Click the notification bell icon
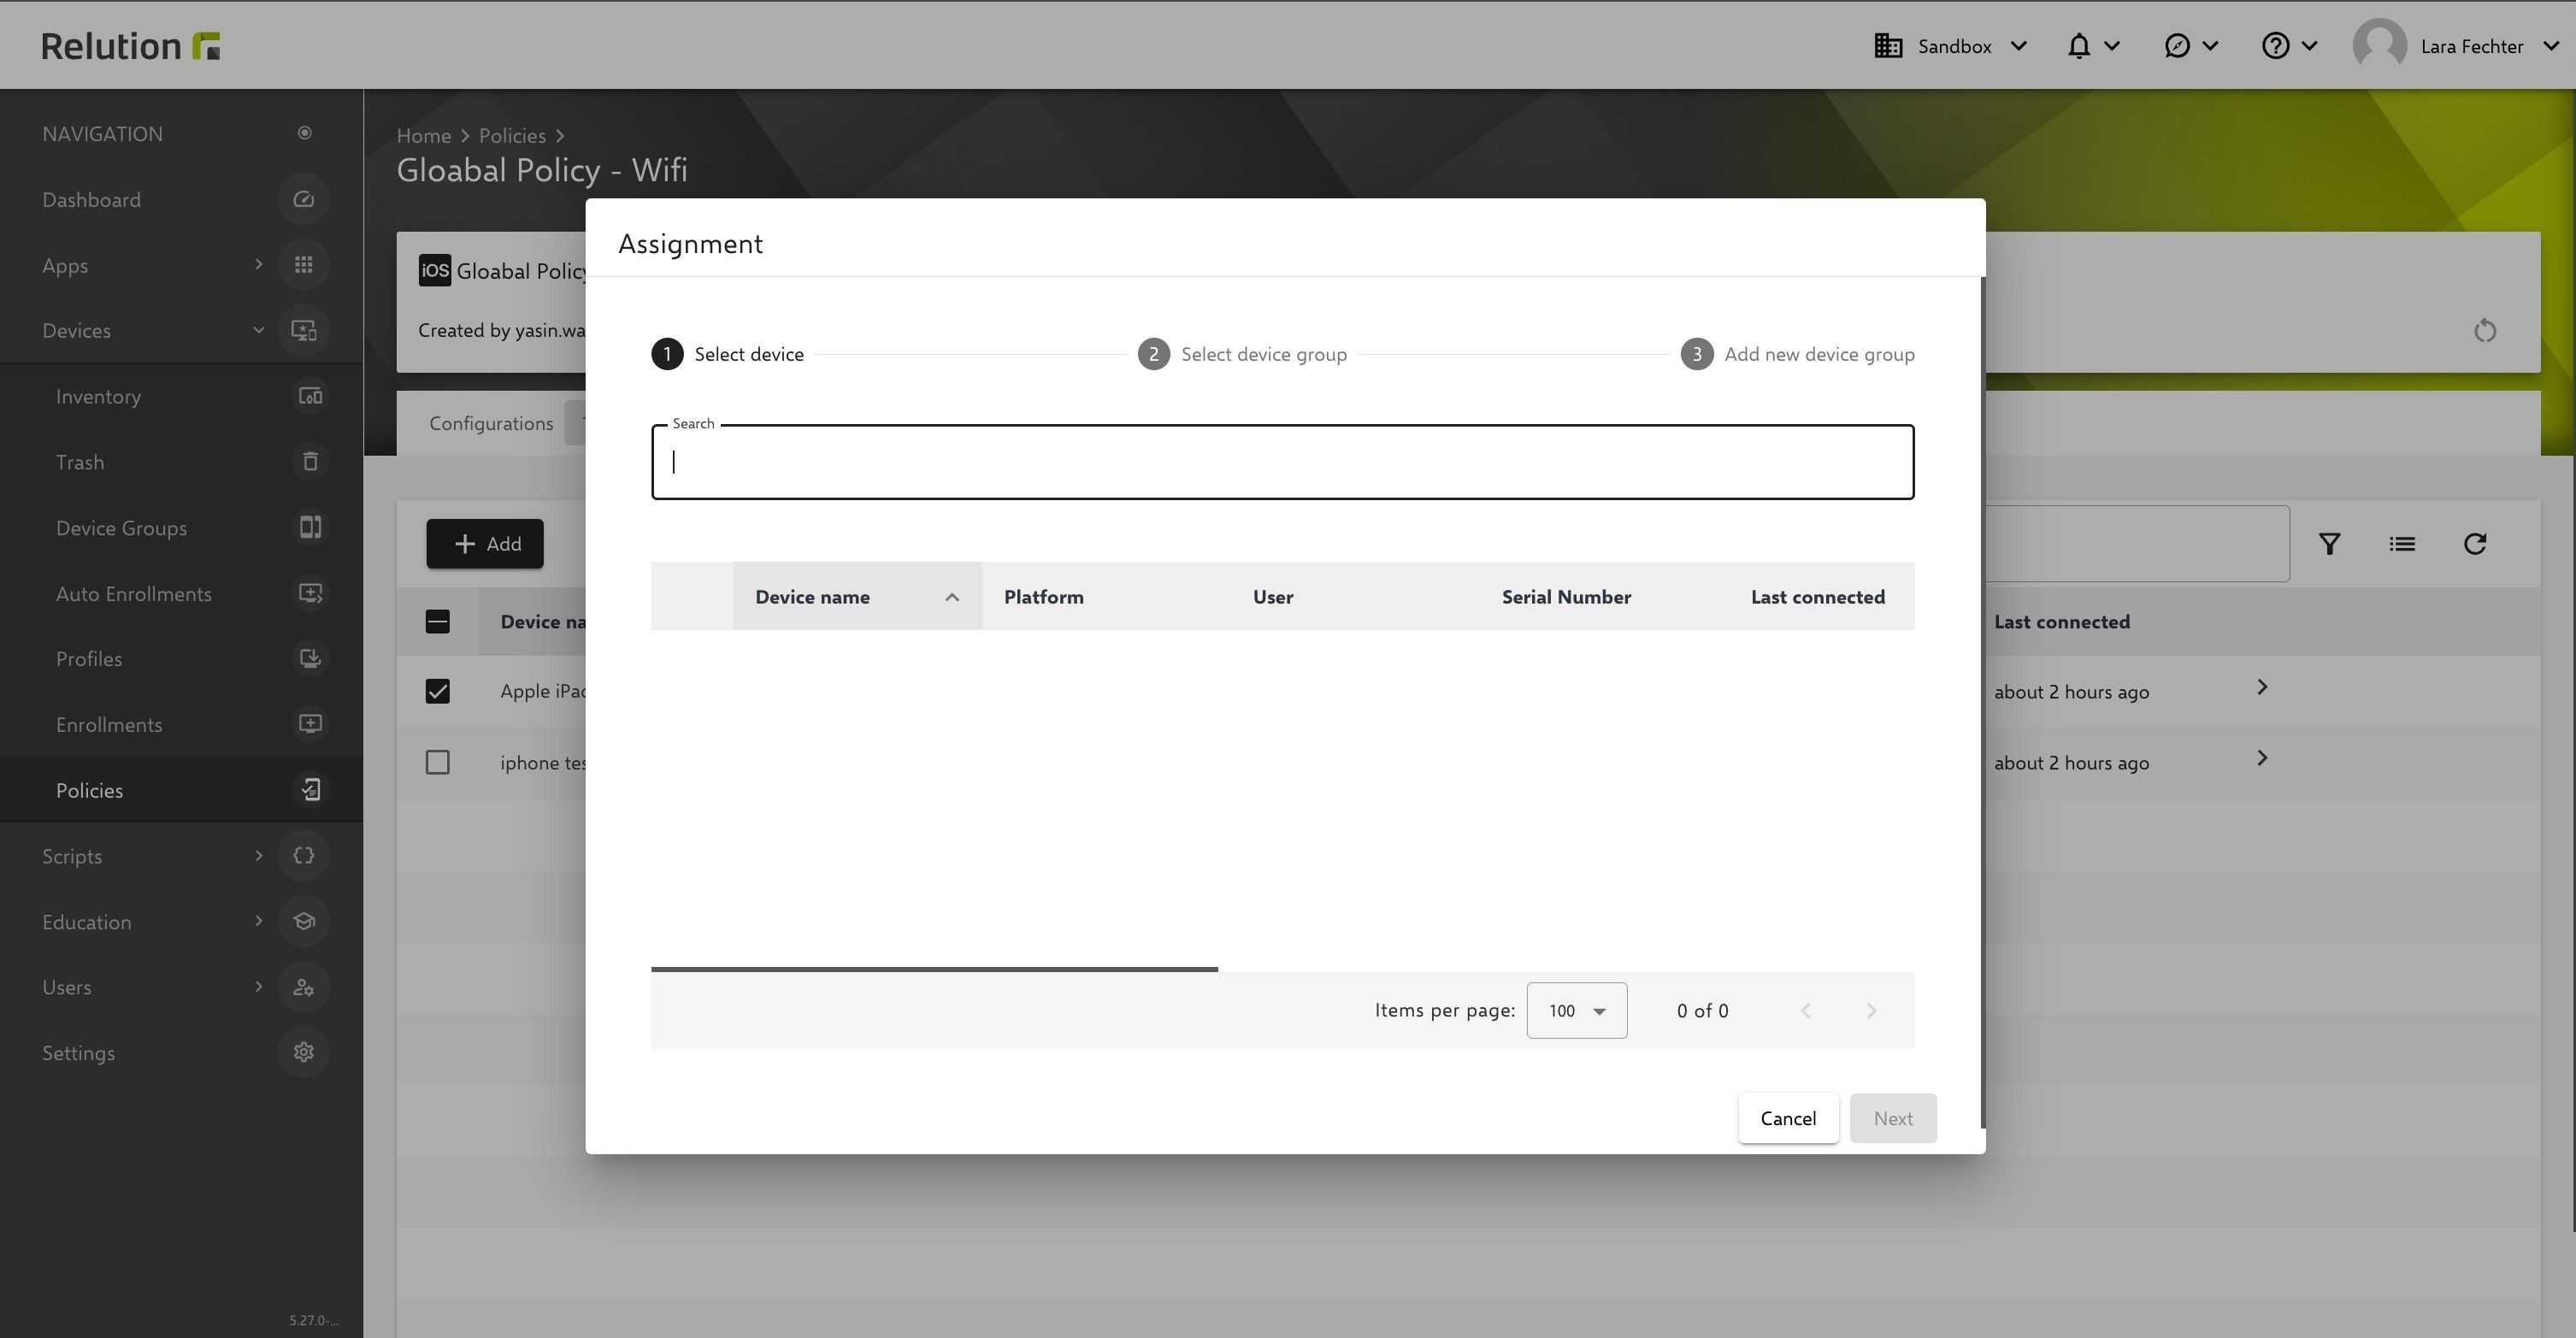This screenshot has height=1338, width=2576. point(2078,46)
